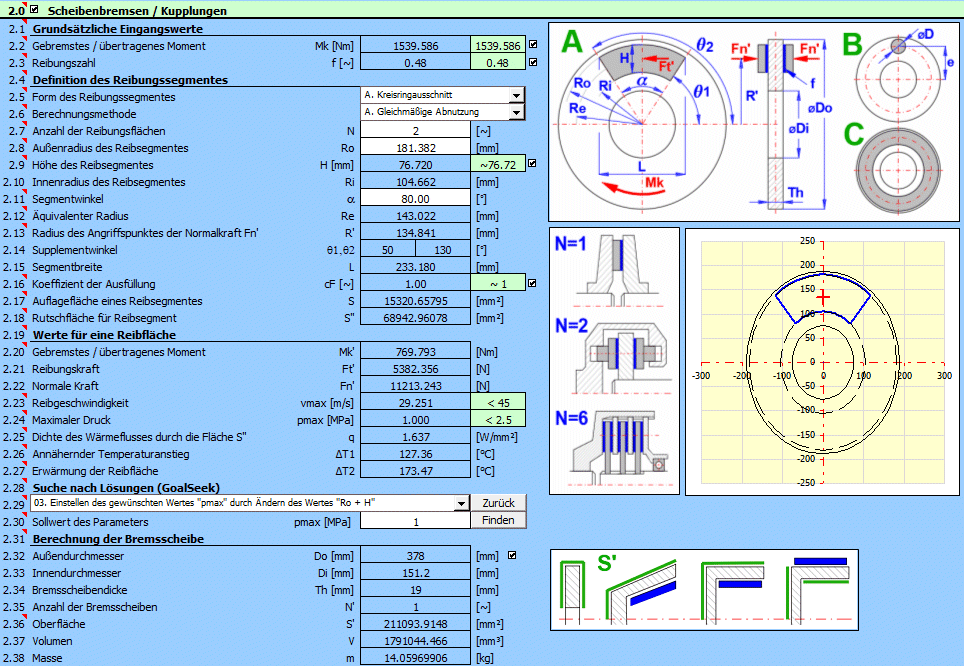The image size is (964, 666).
Task: Click the Bremsscheibendicke Th value 19
Action: click(x=416, y=590)
